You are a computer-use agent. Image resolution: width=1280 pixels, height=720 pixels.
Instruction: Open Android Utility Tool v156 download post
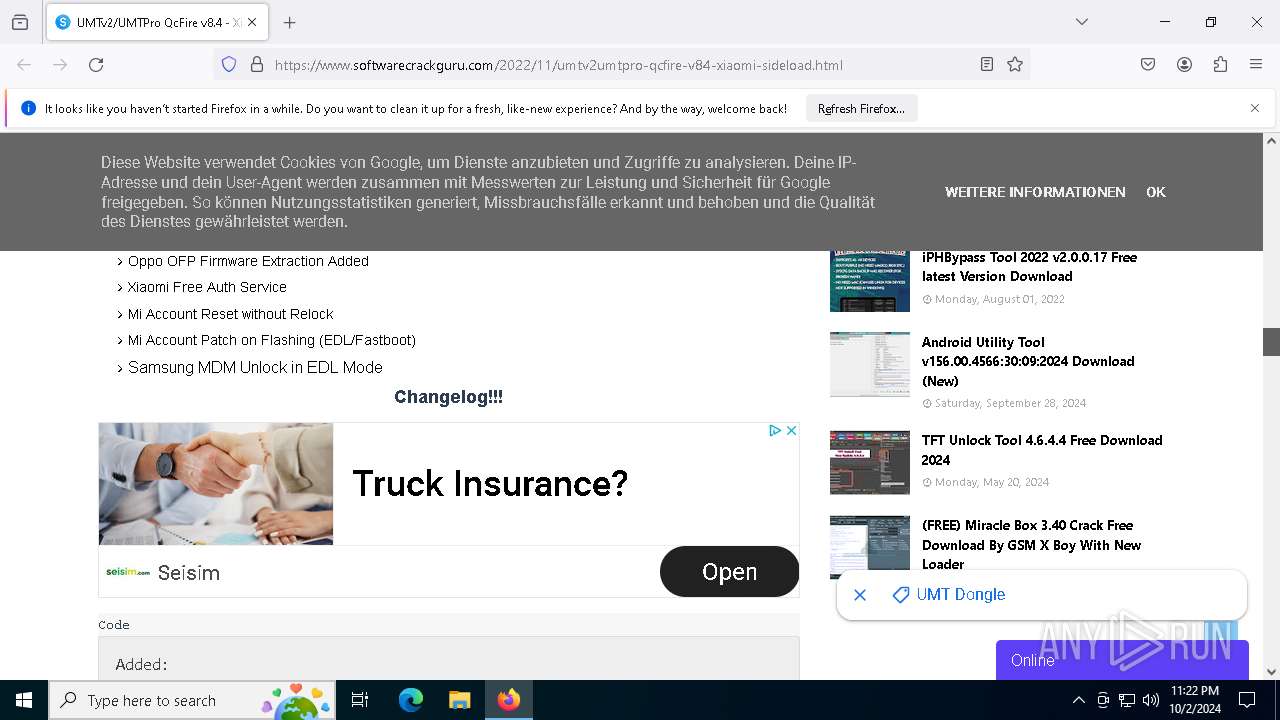click(1028, 361)
